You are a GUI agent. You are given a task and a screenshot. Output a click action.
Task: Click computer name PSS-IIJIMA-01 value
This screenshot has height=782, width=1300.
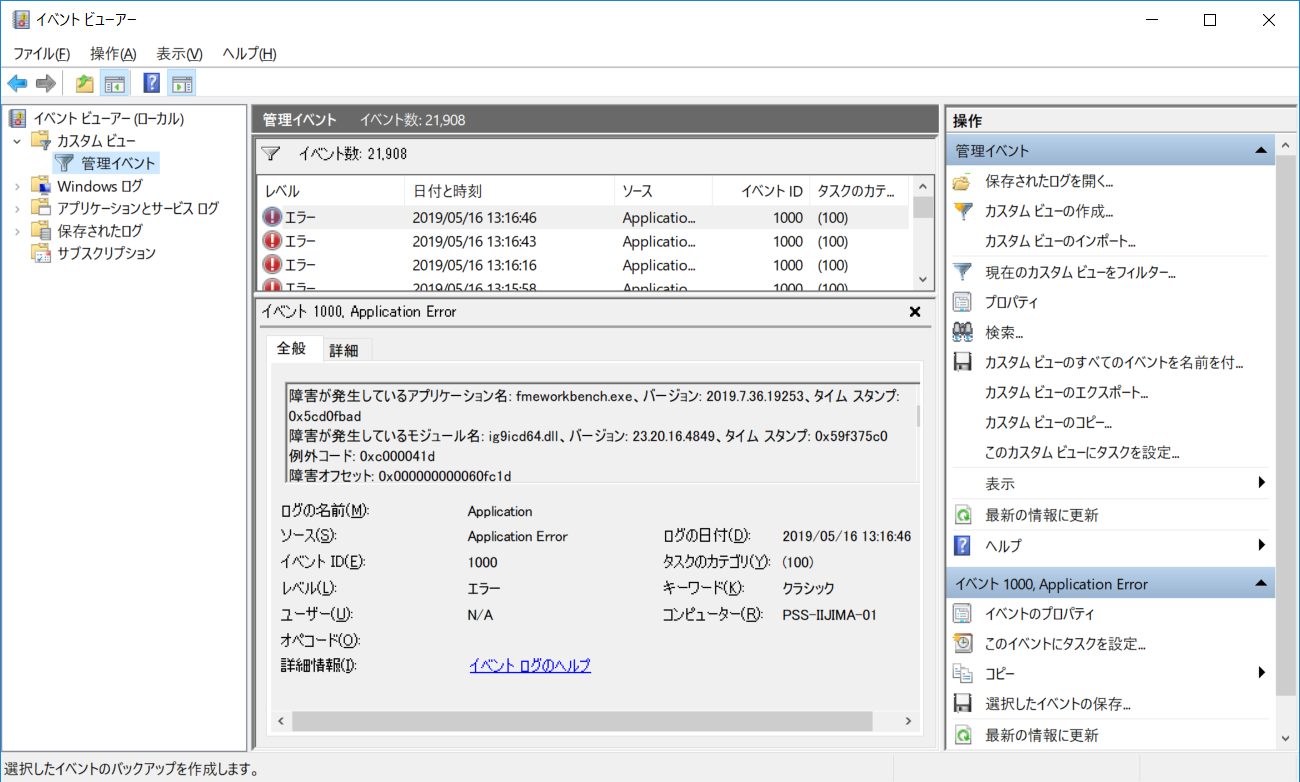click(829, 615)
